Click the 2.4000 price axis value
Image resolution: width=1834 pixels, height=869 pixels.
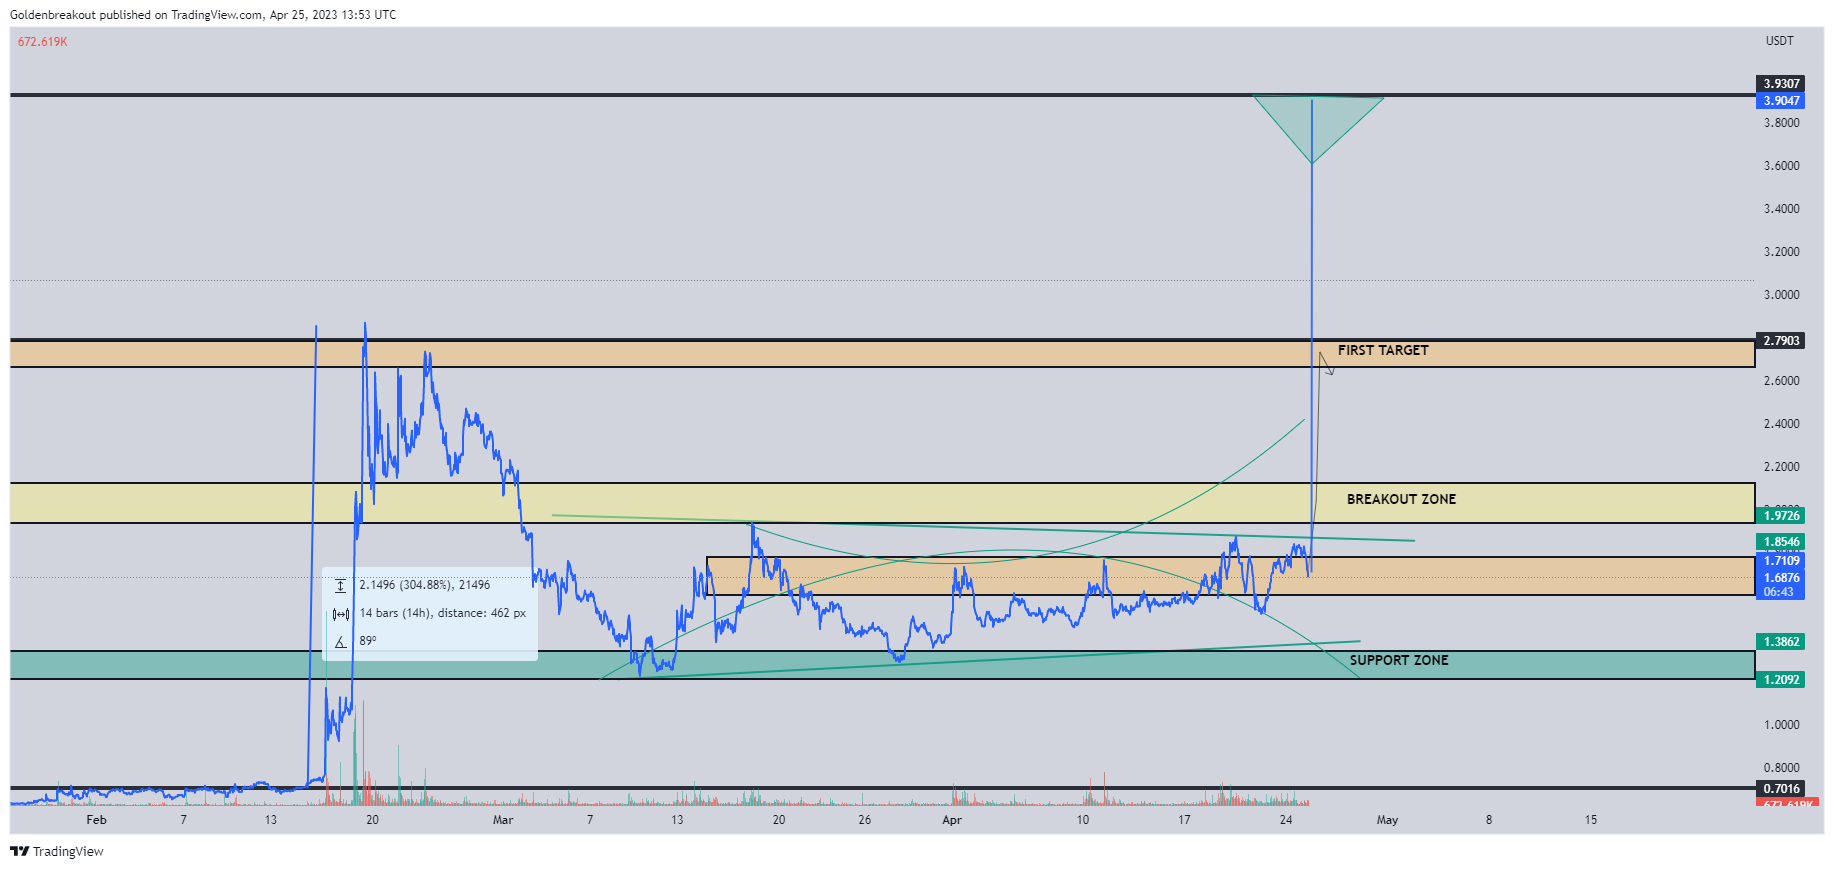pos(1781,424)
